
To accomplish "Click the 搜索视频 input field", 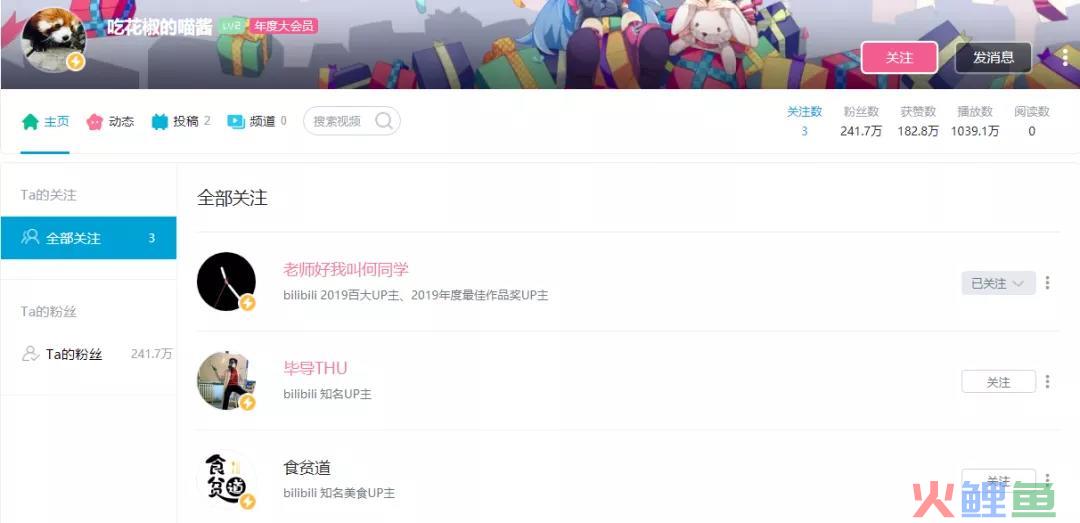I will 351,121.
